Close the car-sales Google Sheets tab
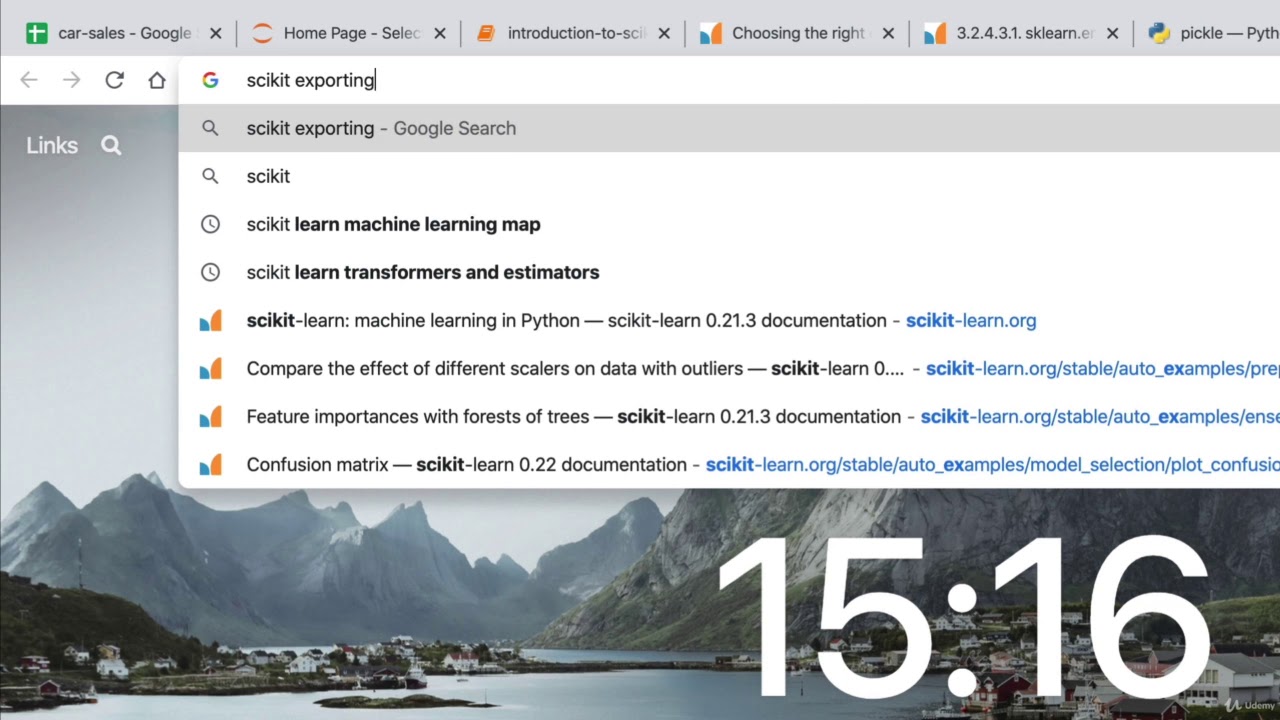 pyautogui.click(x=216, y=33)
